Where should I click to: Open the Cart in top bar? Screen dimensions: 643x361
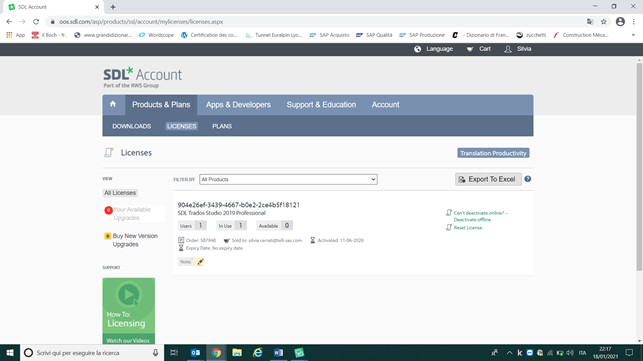(x=479, y=49)
